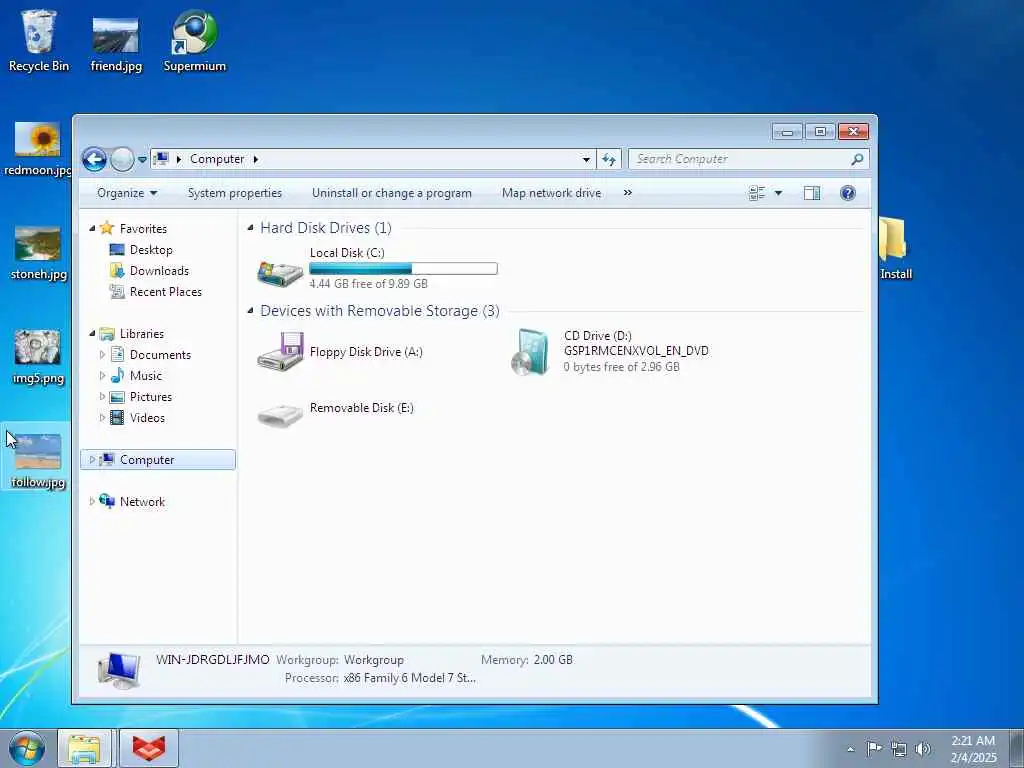The height and width of the screenshot is (768, 1024).
Task: Collapse the Libraries tree group
Action: click(92, 334)
